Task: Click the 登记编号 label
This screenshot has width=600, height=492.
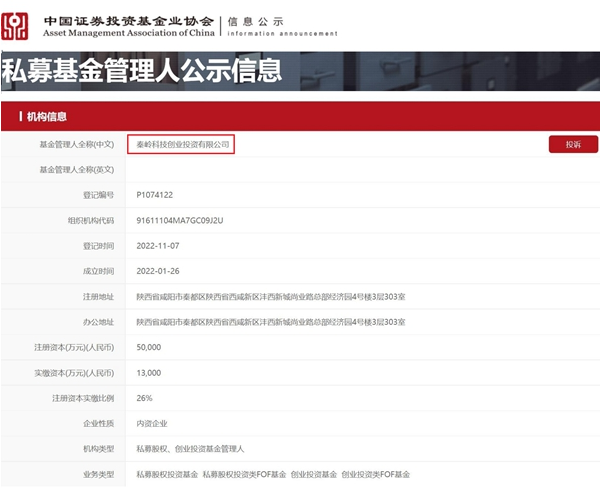Action: pyautogui.click(x=99, y=195)
